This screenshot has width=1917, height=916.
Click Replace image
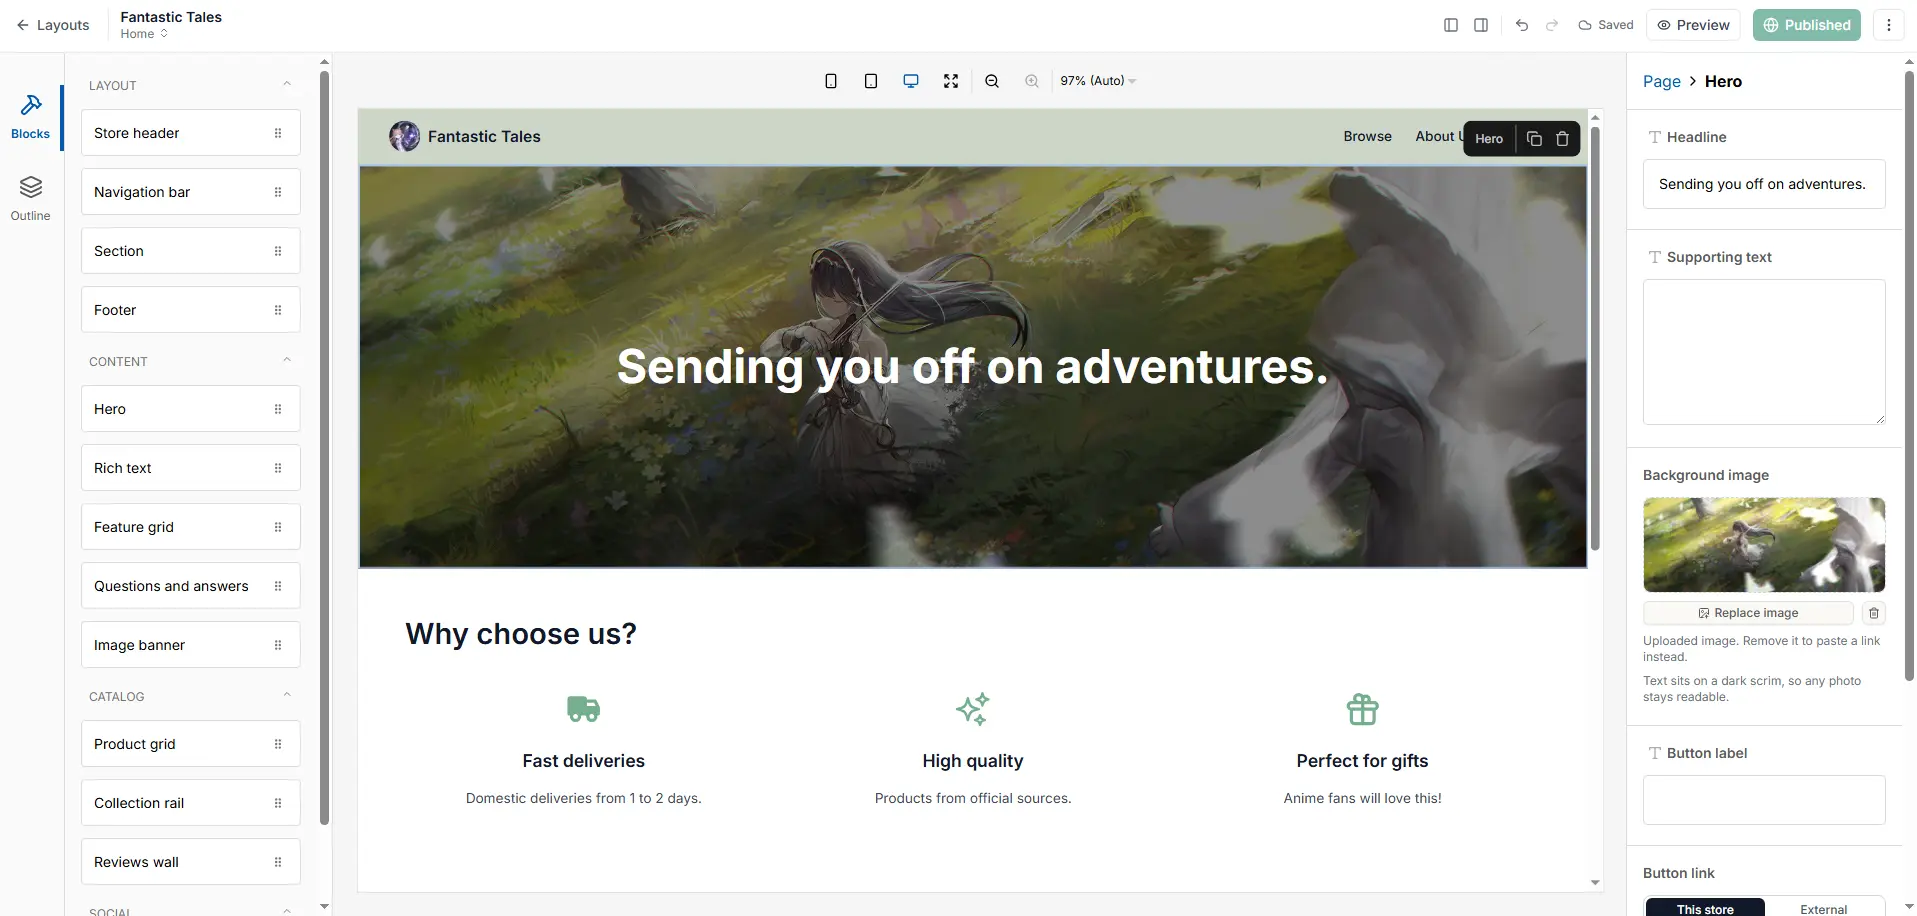pos(1748,613)
